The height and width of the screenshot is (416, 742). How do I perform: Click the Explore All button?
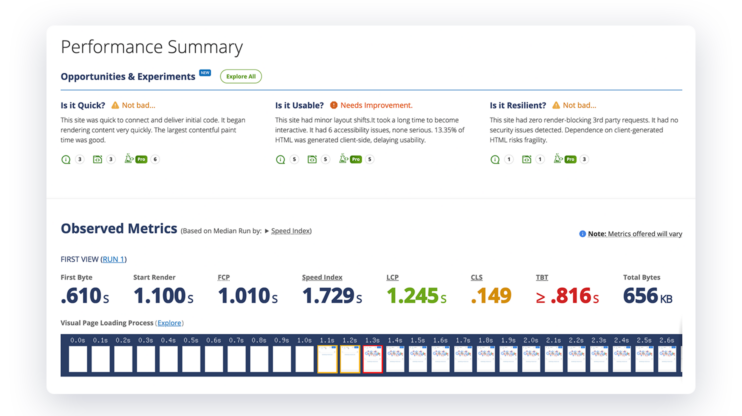coord(241,76)
